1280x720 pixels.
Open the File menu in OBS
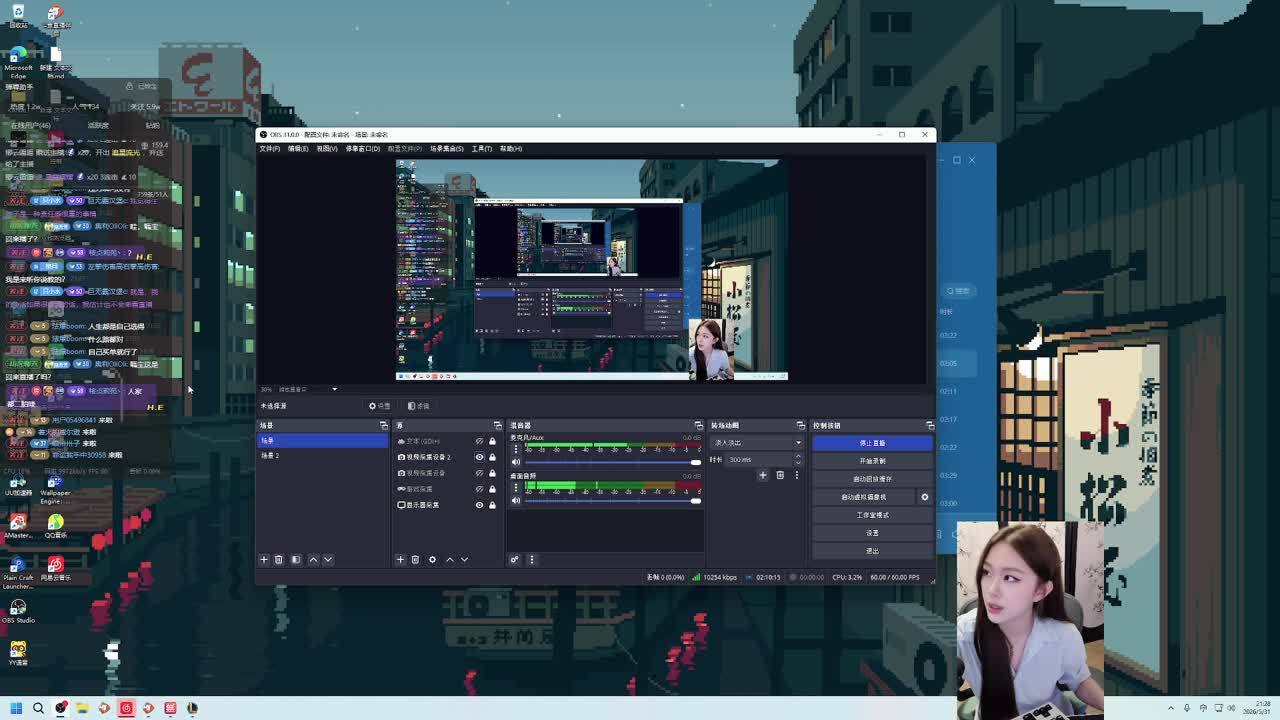coord(270,149)
